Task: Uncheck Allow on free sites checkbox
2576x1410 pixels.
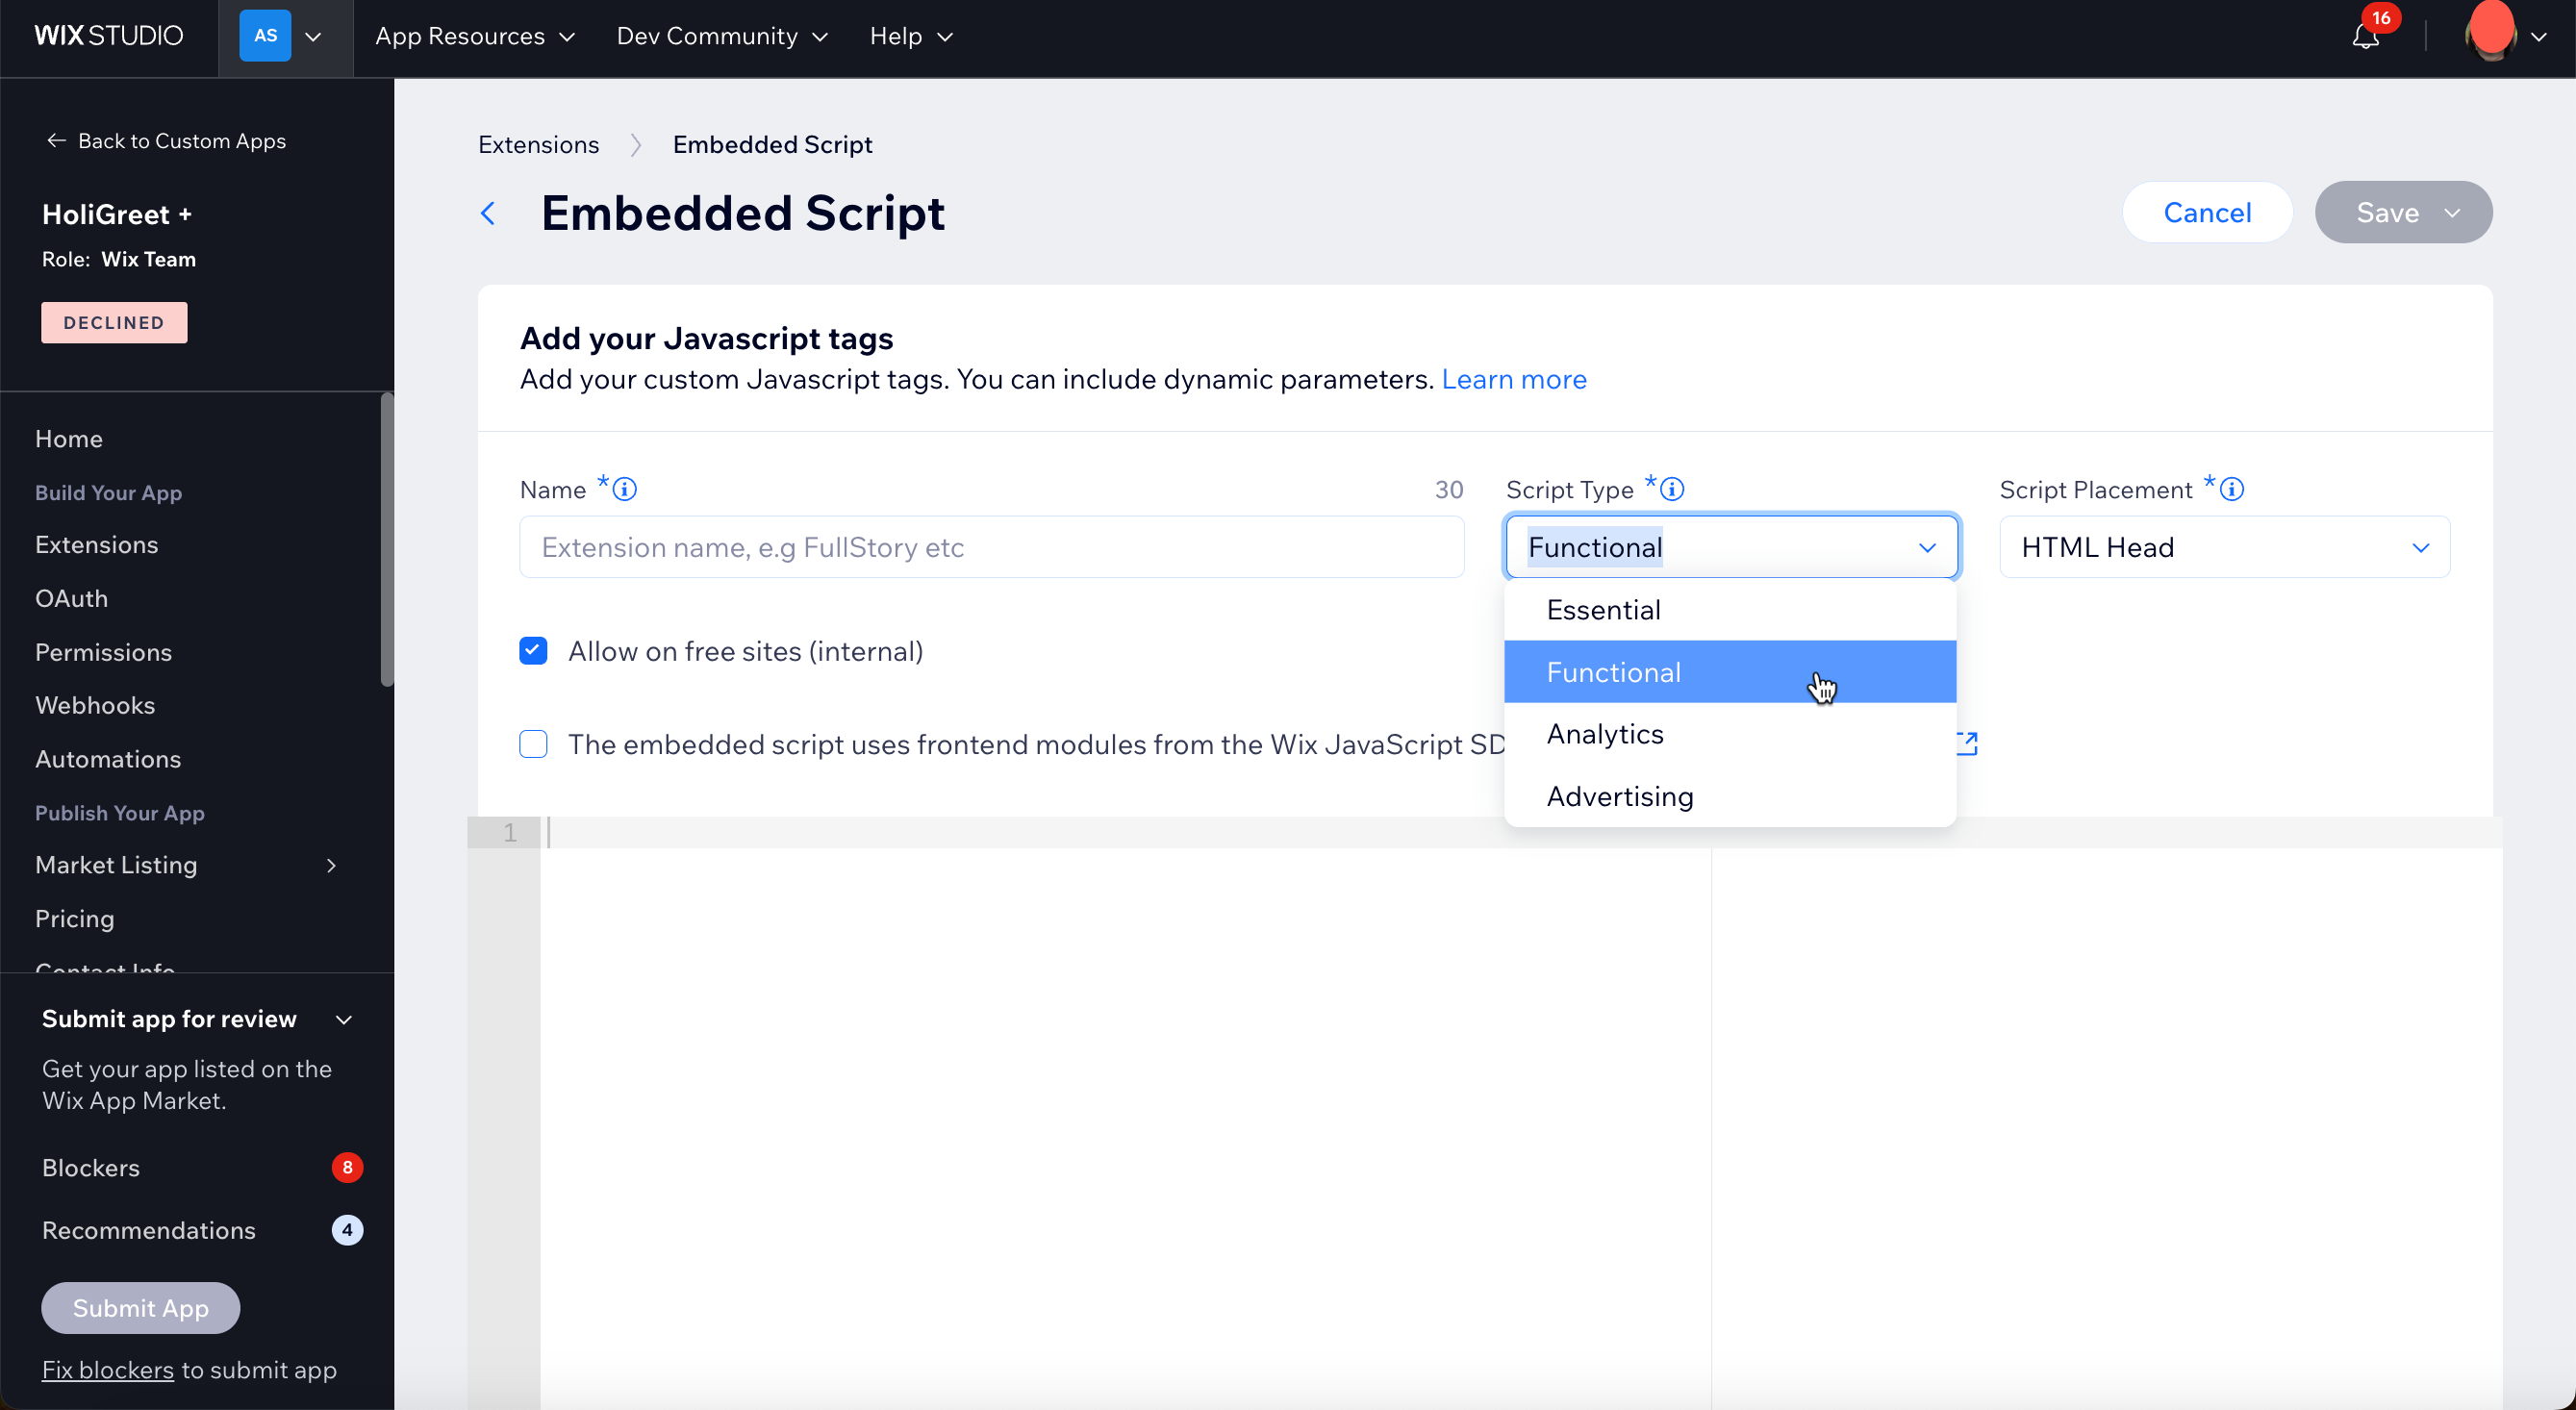Action: 533,651
